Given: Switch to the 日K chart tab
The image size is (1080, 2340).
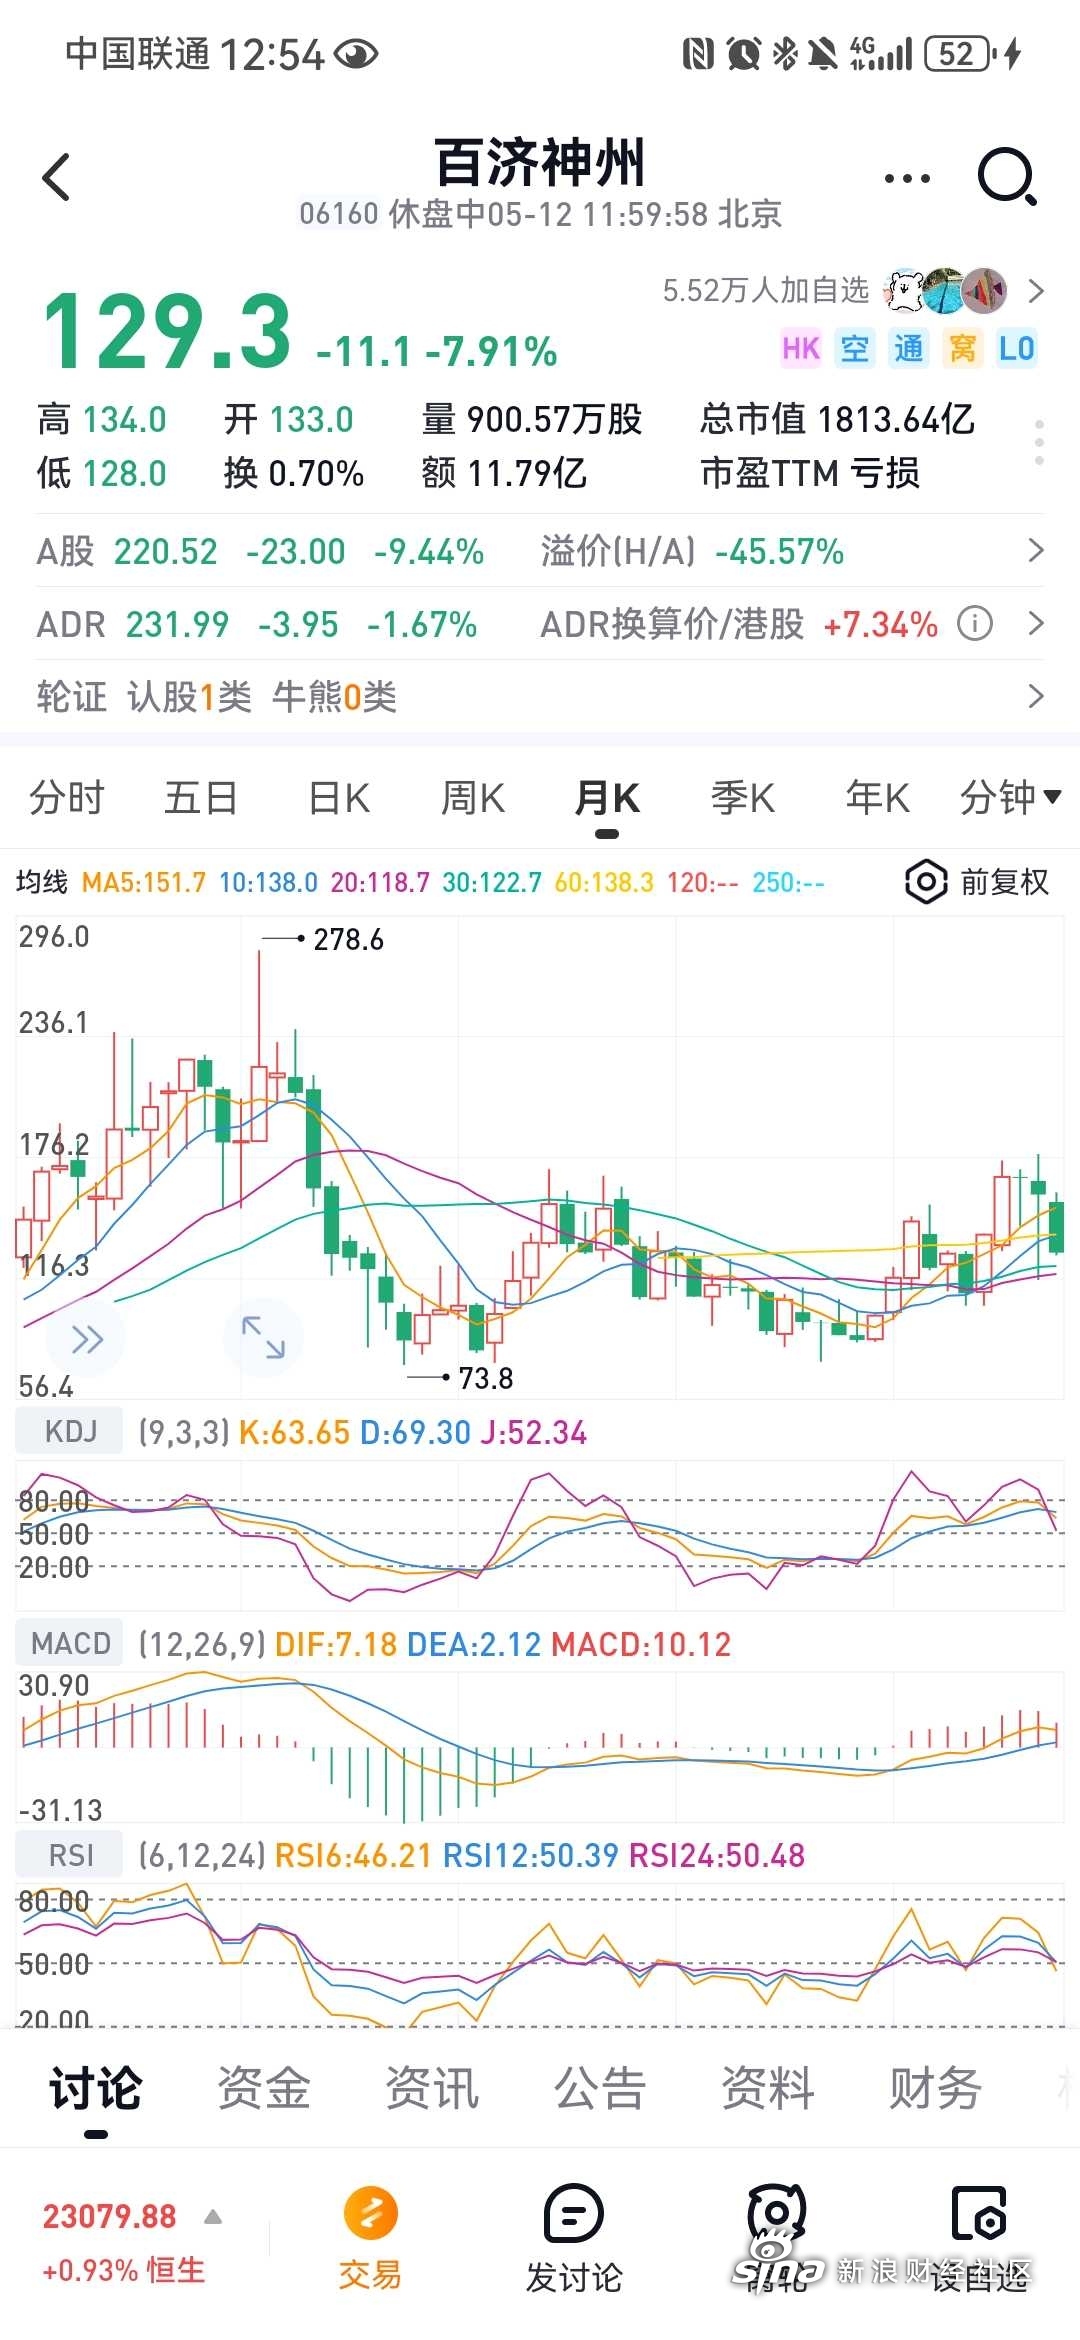Looking at the screenshot, I should point(339,797).
